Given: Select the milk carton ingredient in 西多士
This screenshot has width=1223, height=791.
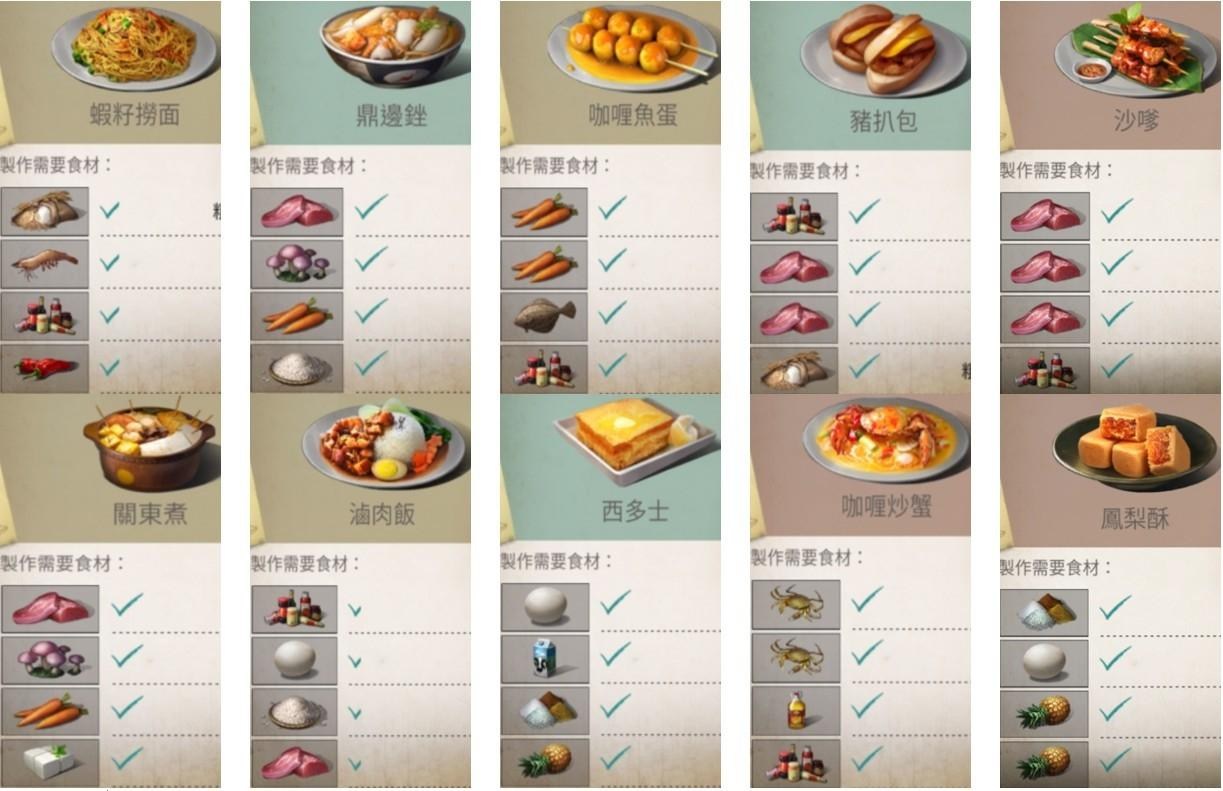Looking at the screenshot, I should click(544, 658).
